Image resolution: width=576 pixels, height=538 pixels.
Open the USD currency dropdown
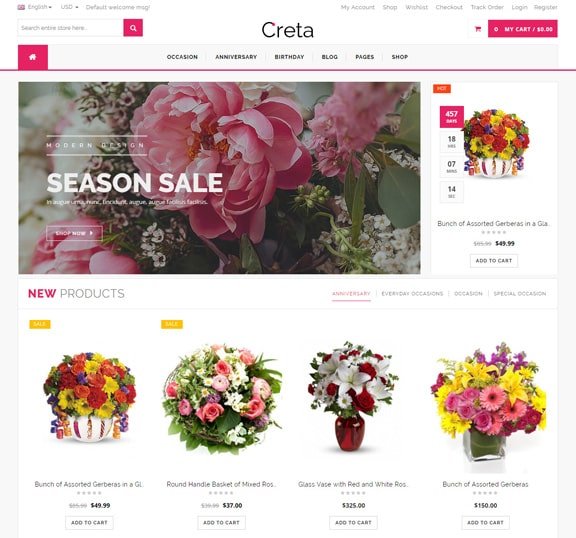click(x=69, y=7)
